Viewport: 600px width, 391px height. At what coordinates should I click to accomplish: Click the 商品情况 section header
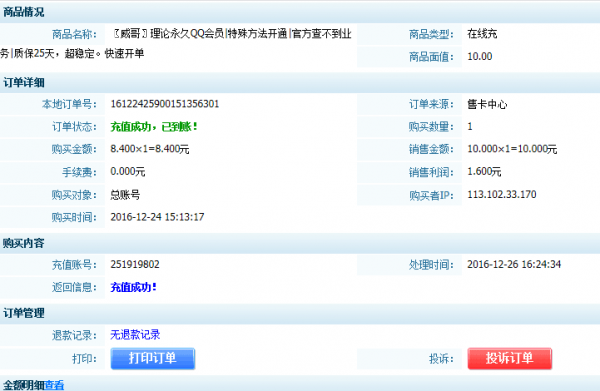(24, 12)
